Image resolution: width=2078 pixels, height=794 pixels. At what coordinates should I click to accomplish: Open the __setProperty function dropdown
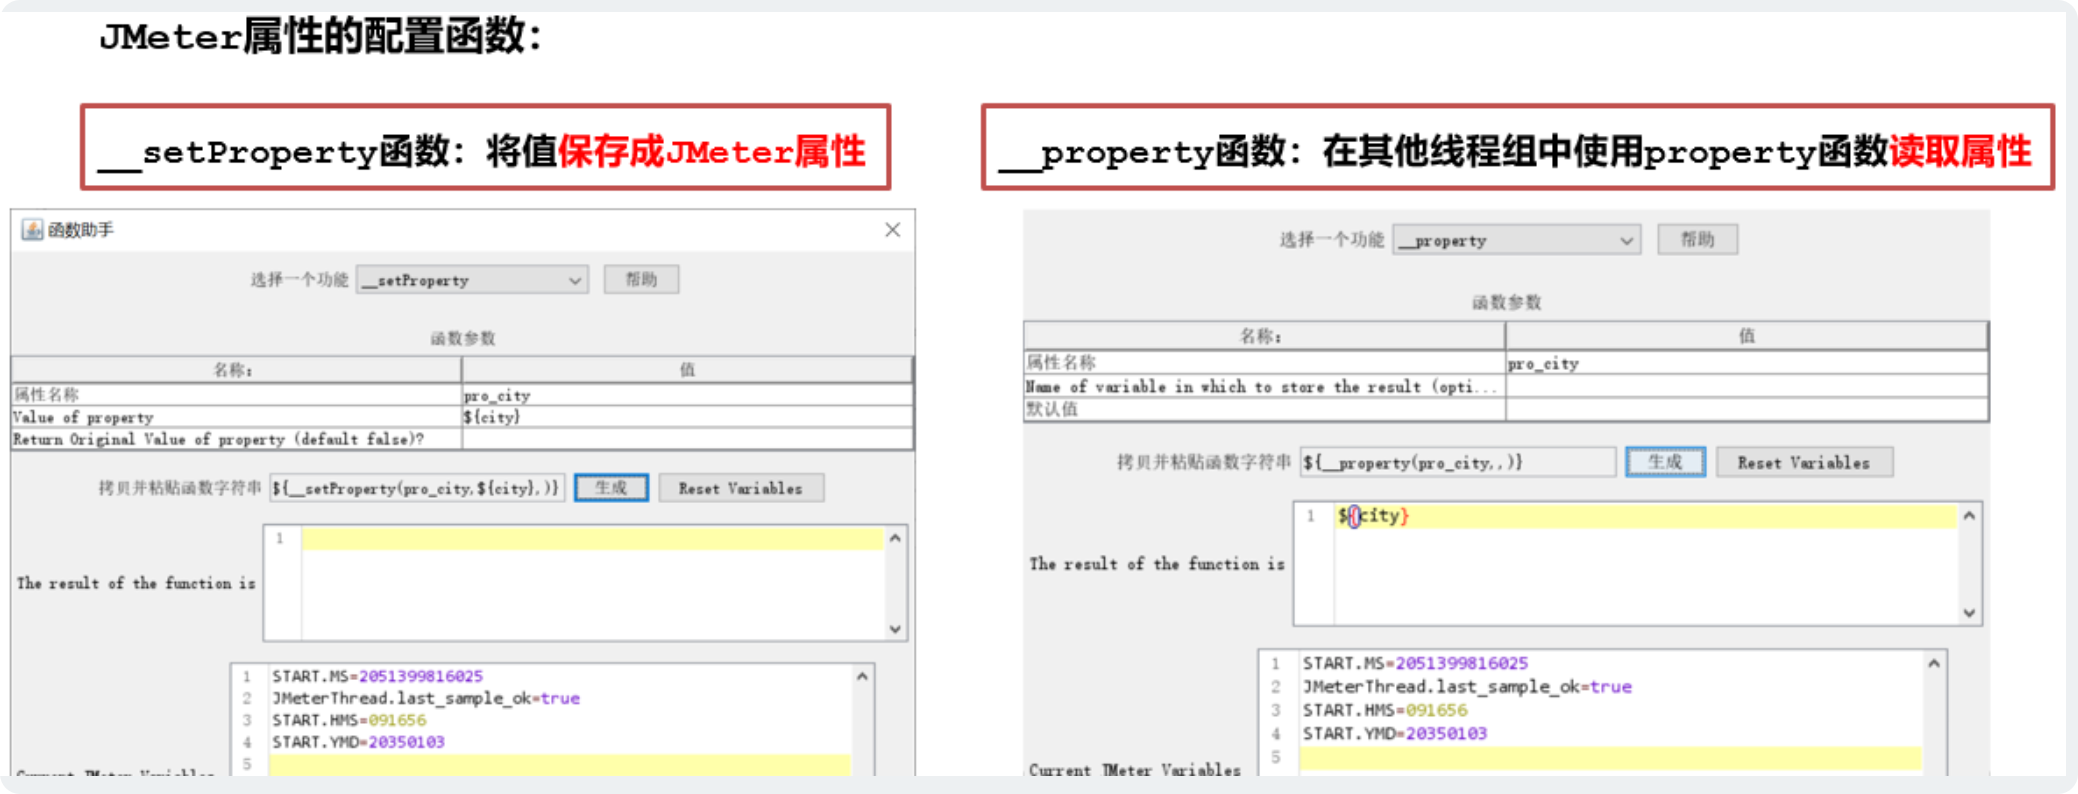pos(472,280)
